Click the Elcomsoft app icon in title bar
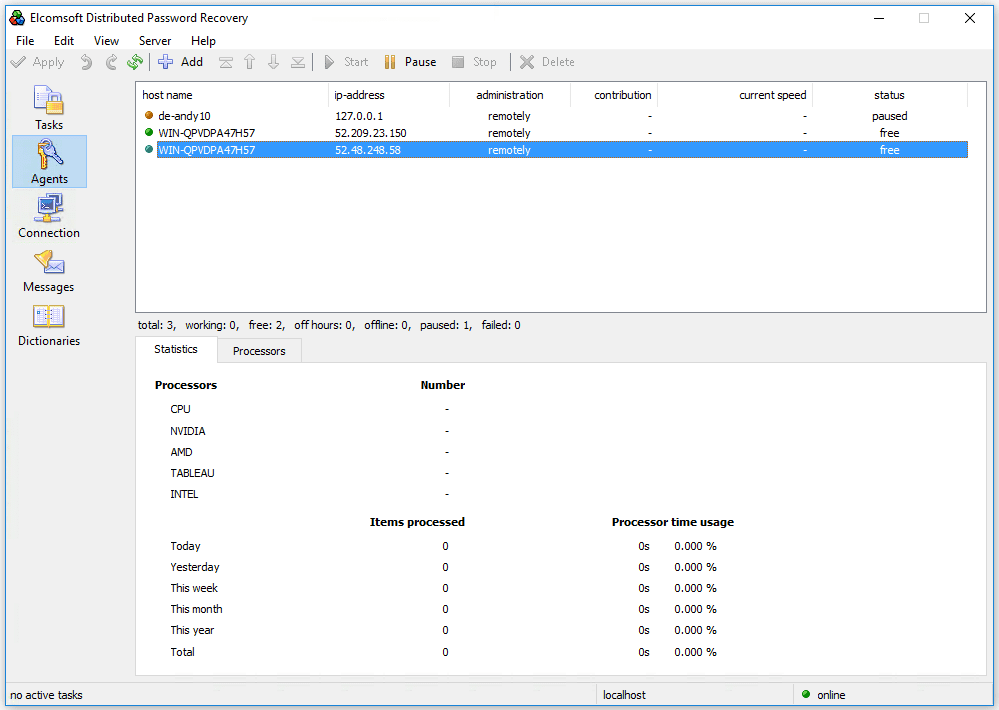Screen dimensions: 999x710 pyautogui.click(x=17, y=18)
